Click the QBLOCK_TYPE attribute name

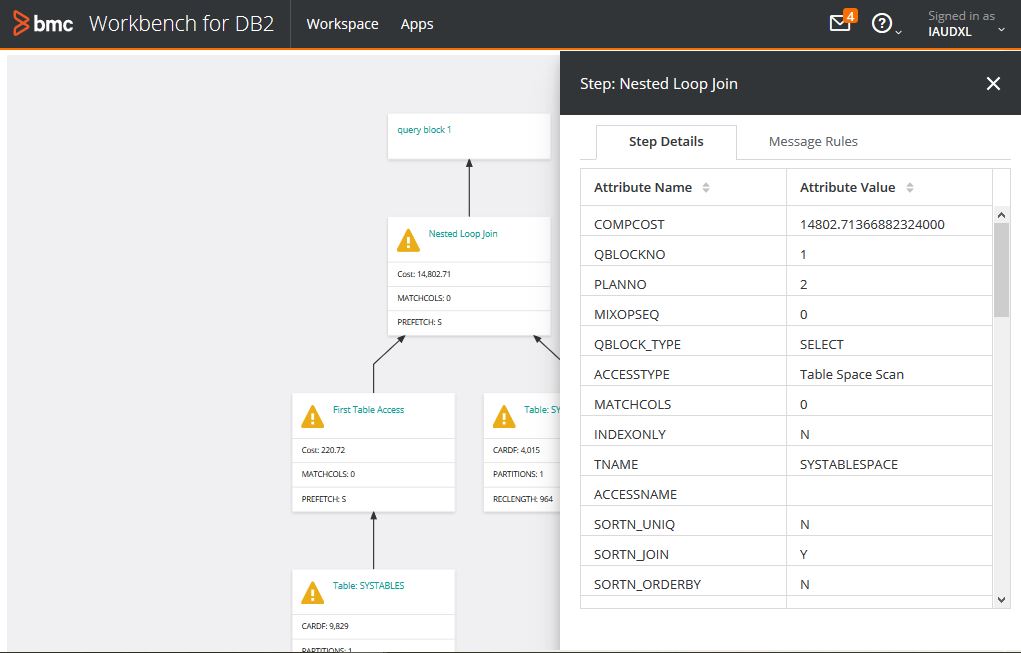[637, 344]
